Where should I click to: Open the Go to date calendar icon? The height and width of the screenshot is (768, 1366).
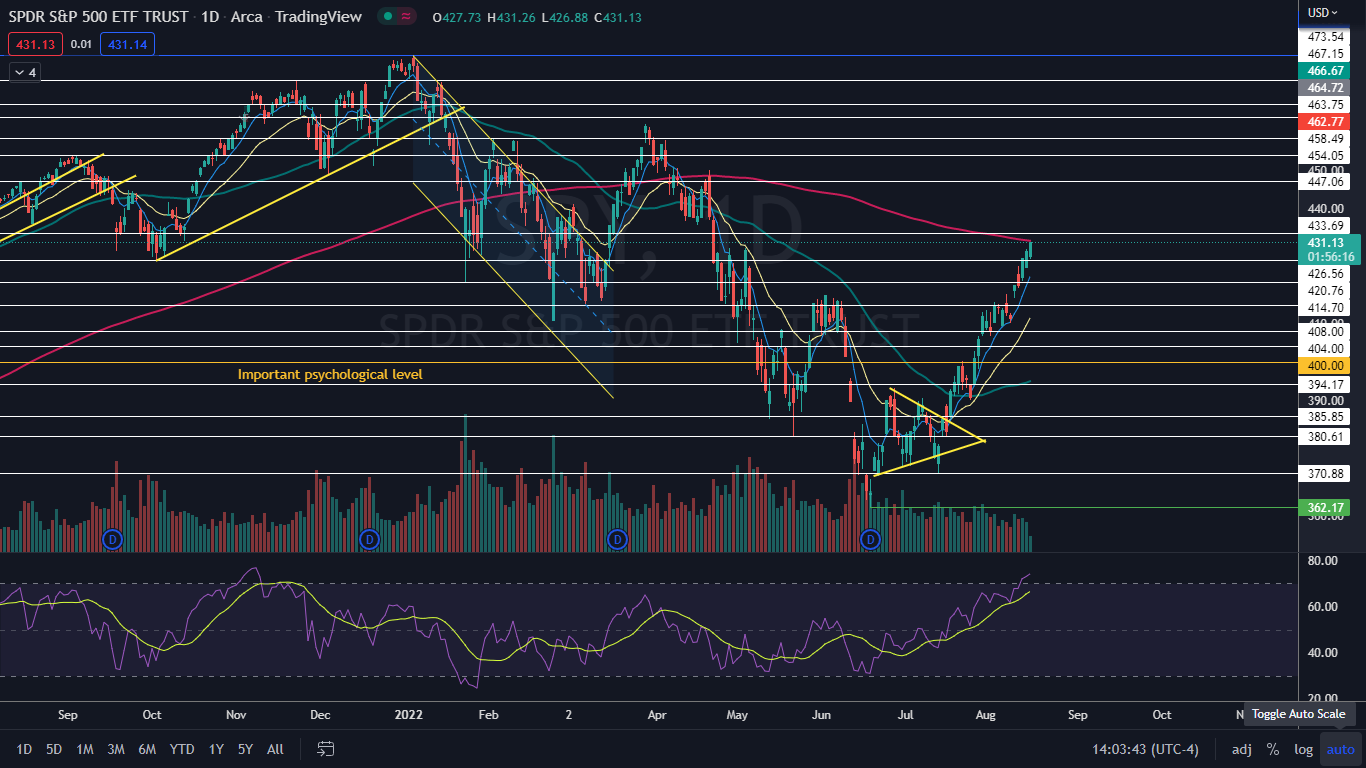[326, 749]
